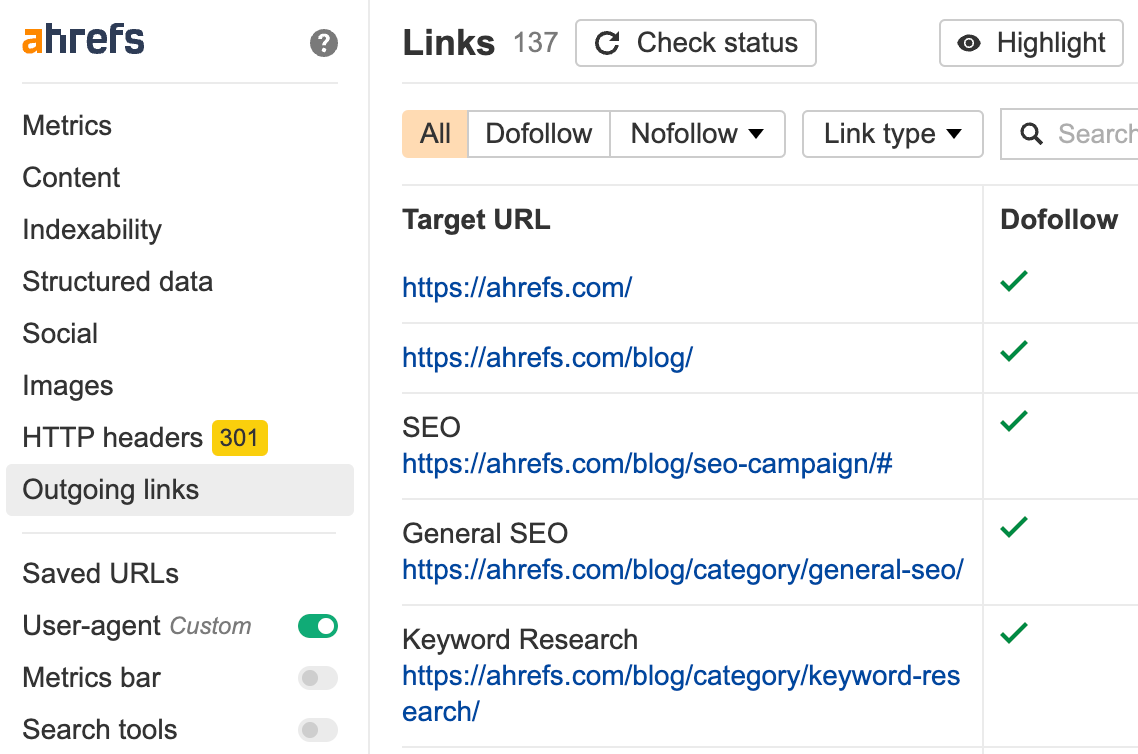Select the Dofollow filter tab
This screenshot has height=754, width=1138.
538,134
